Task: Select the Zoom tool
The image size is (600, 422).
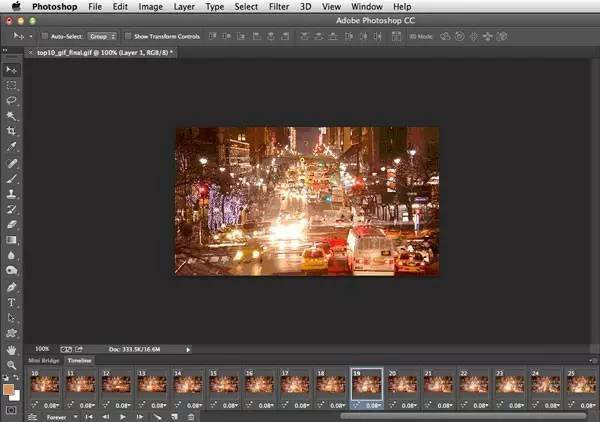Action: tap(12, 365)
